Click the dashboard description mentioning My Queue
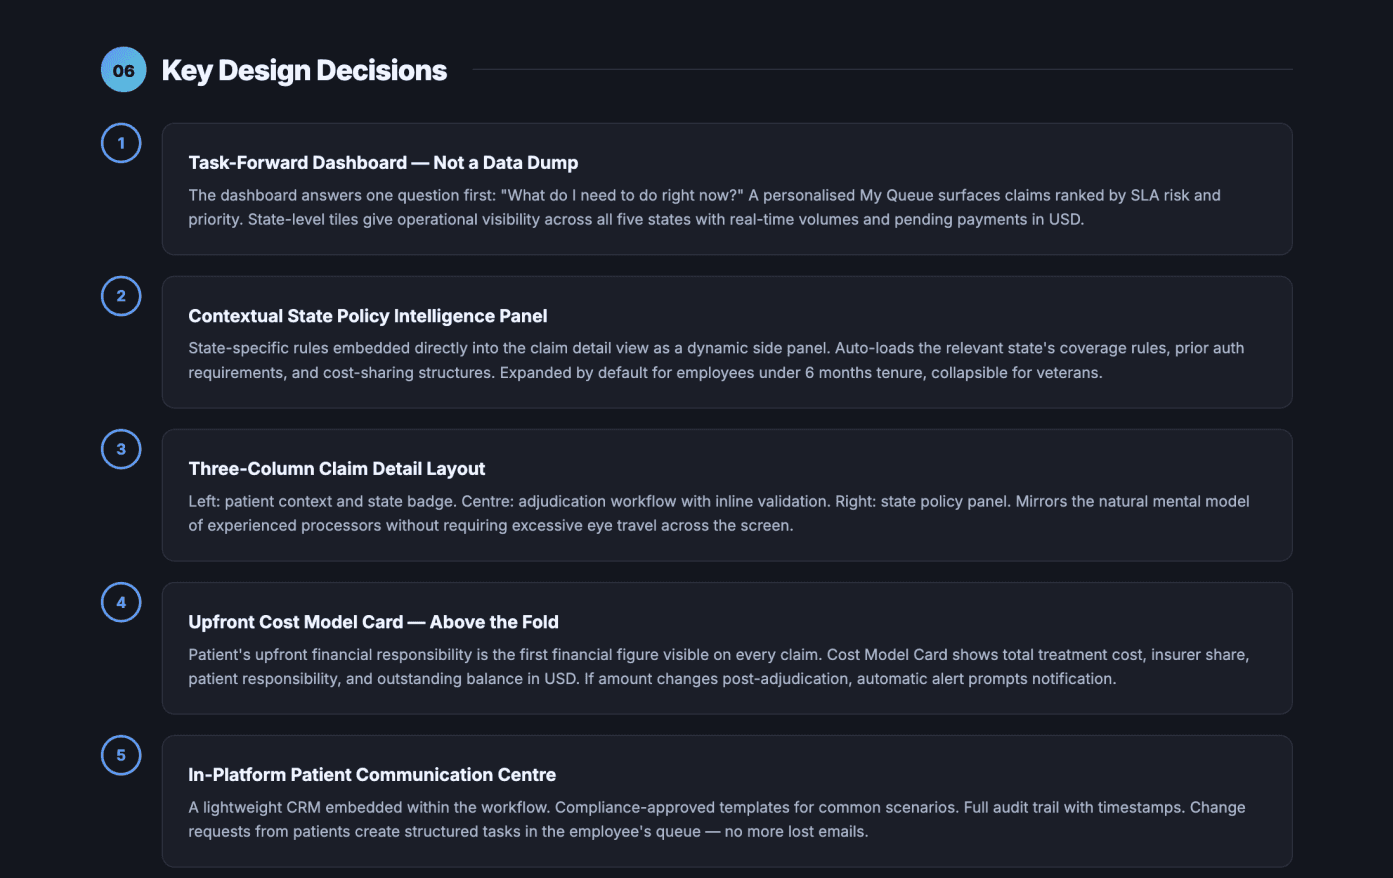The image size is (1393, 878). (x=704, y=207)
